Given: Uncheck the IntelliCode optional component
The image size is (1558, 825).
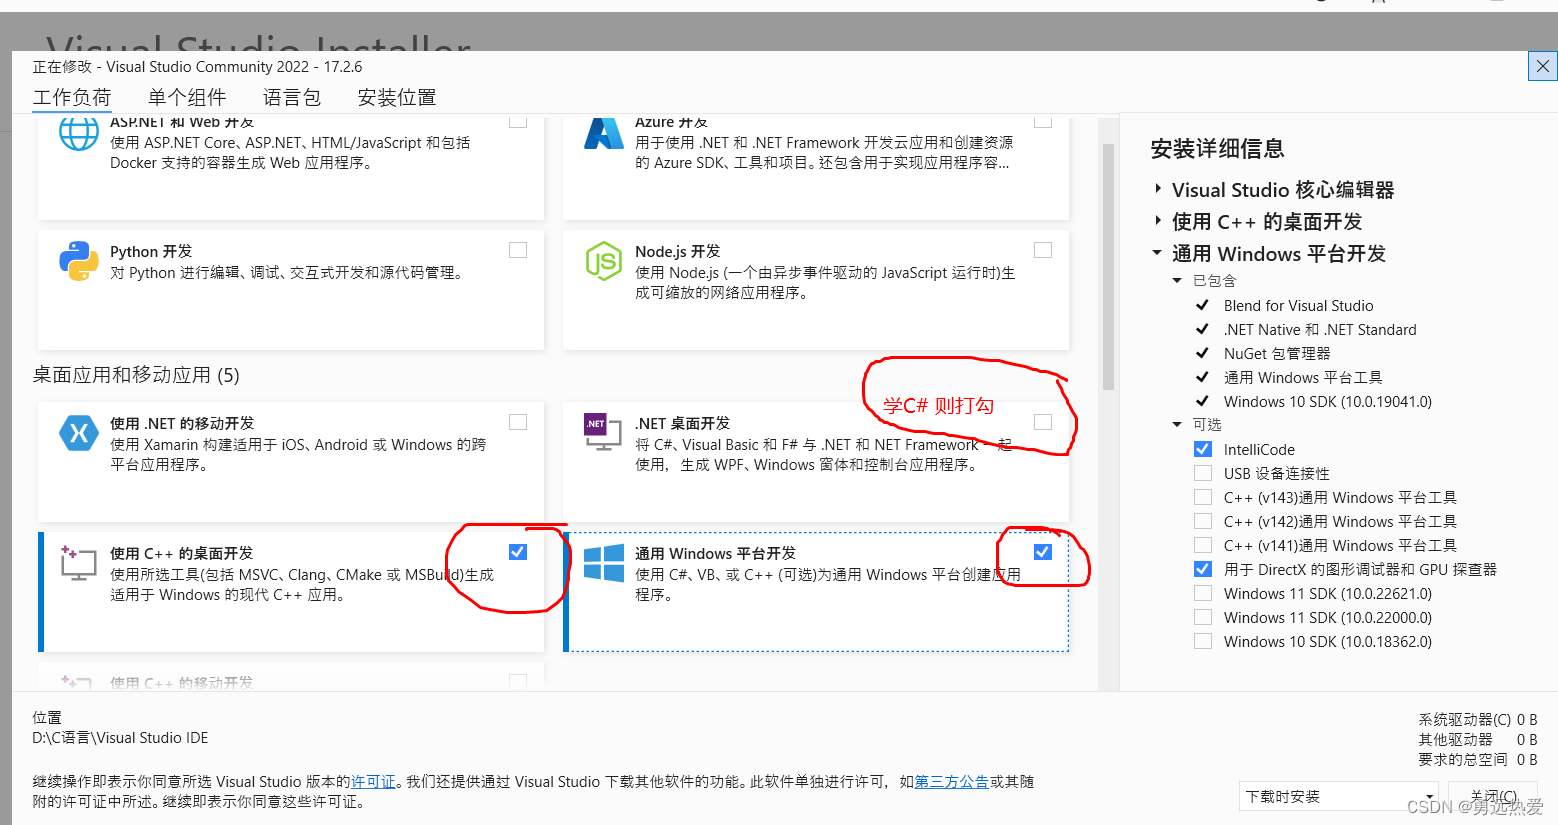Looking at the screenshot, I should pyautogui.click(x=1203, y=449).
